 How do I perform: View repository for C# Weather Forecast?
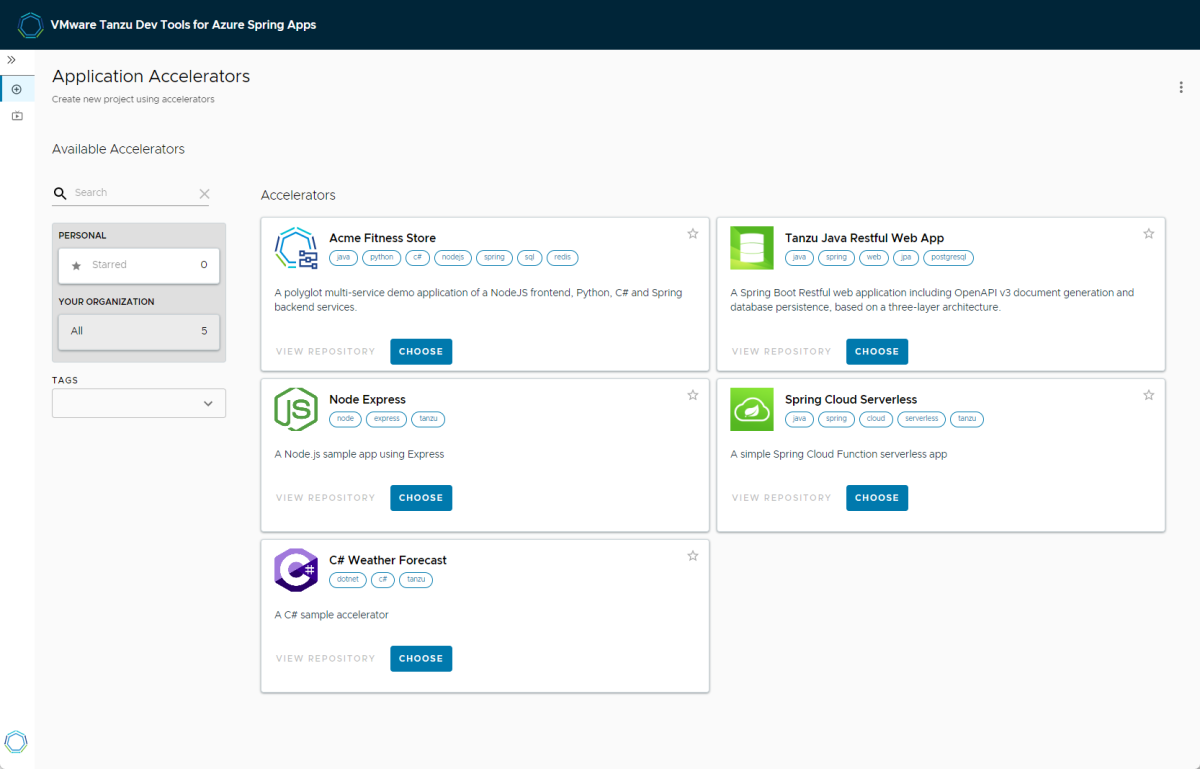coord(326,658)
